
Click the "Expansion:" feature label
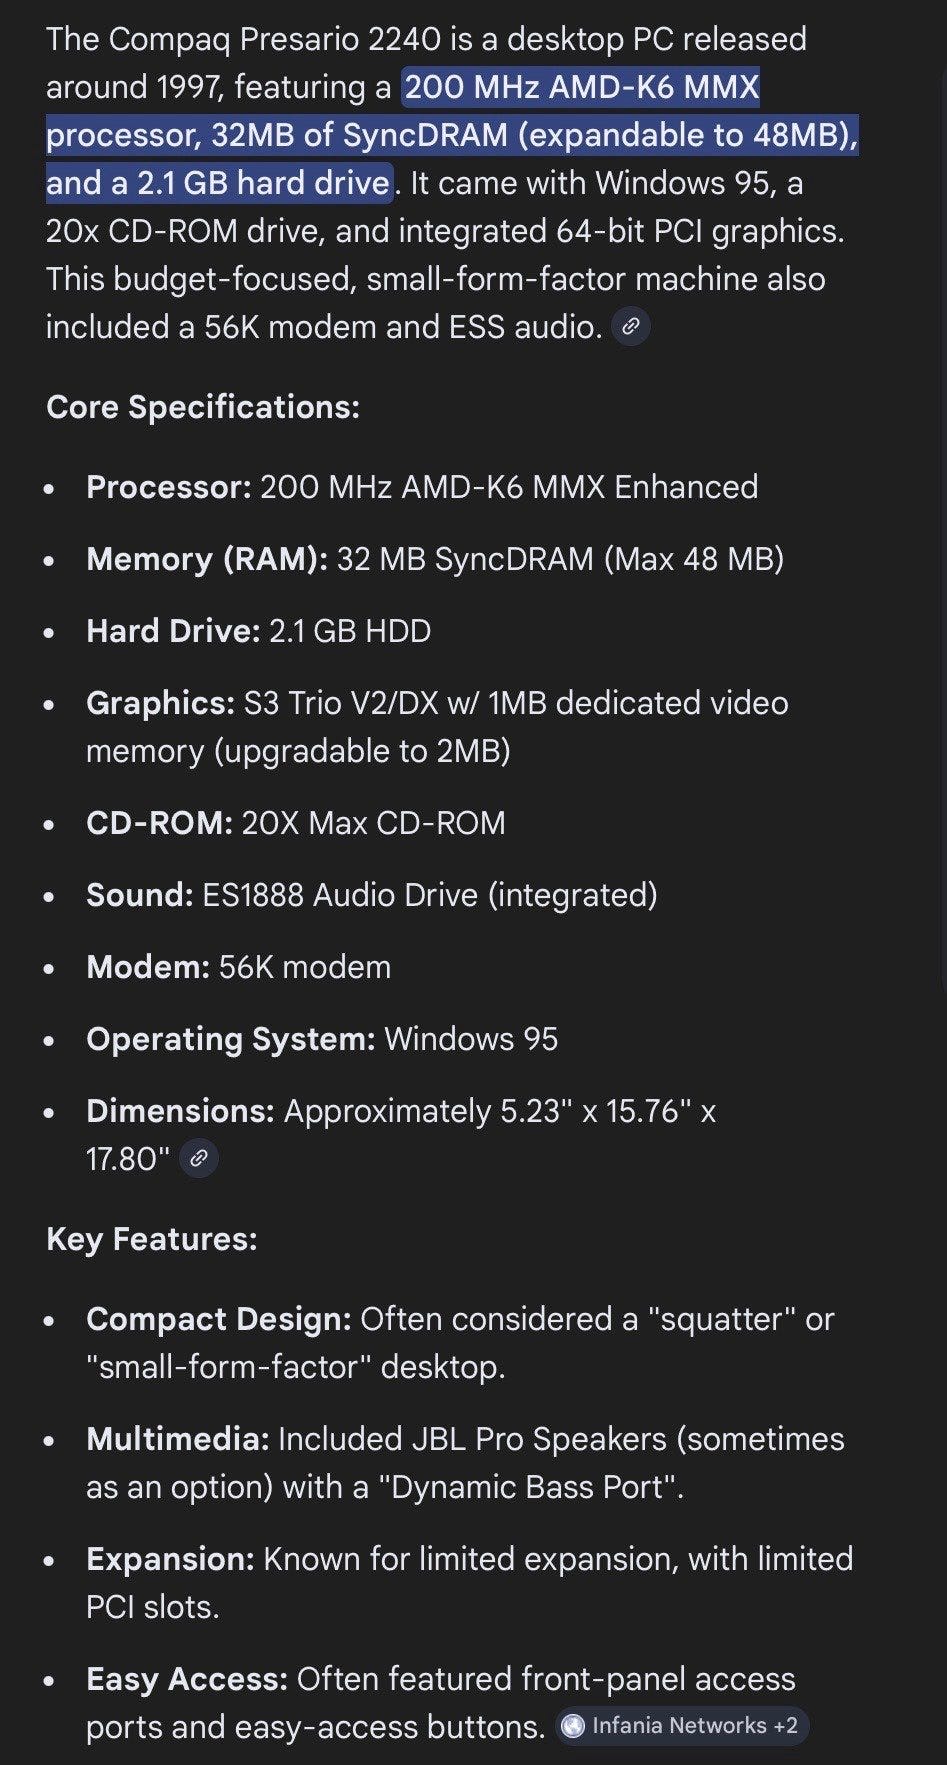tap(170, 1559)
